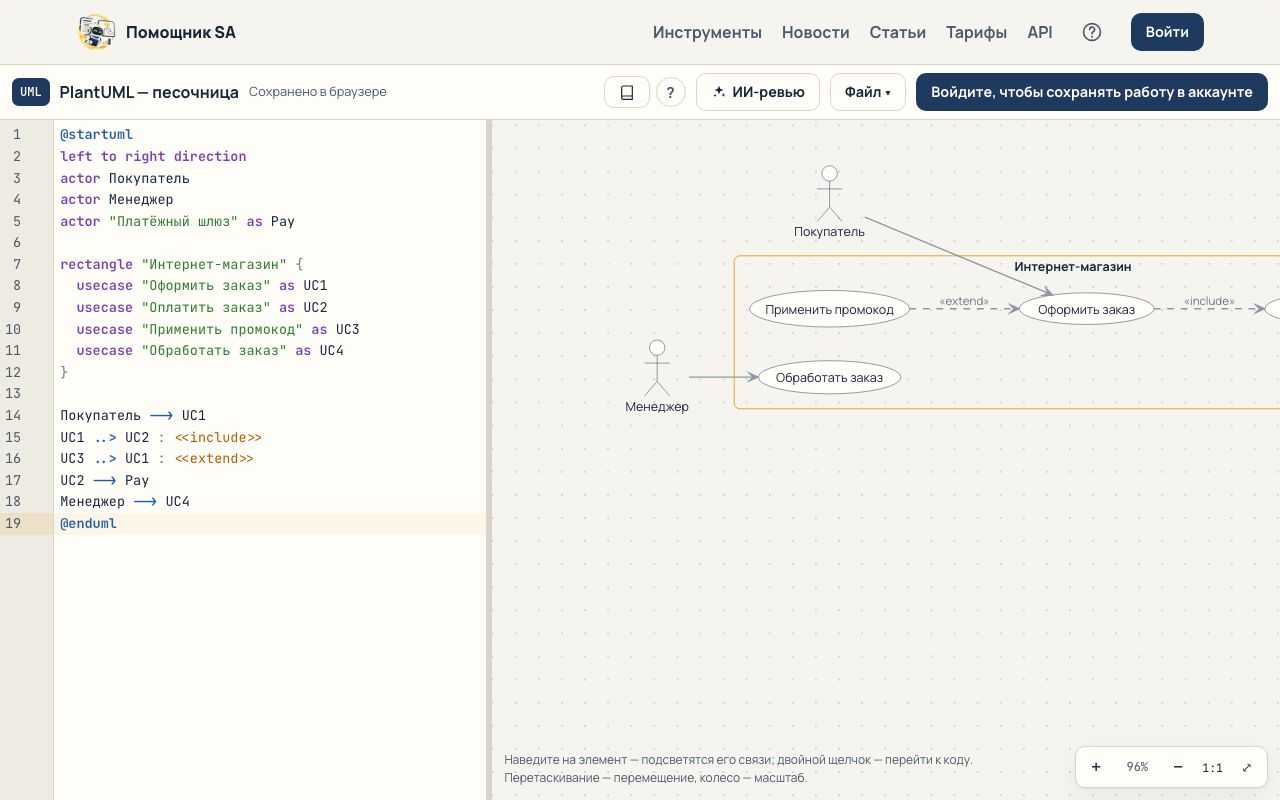Select the 'Применить промокод' use case ellipse

click(829, 309)
